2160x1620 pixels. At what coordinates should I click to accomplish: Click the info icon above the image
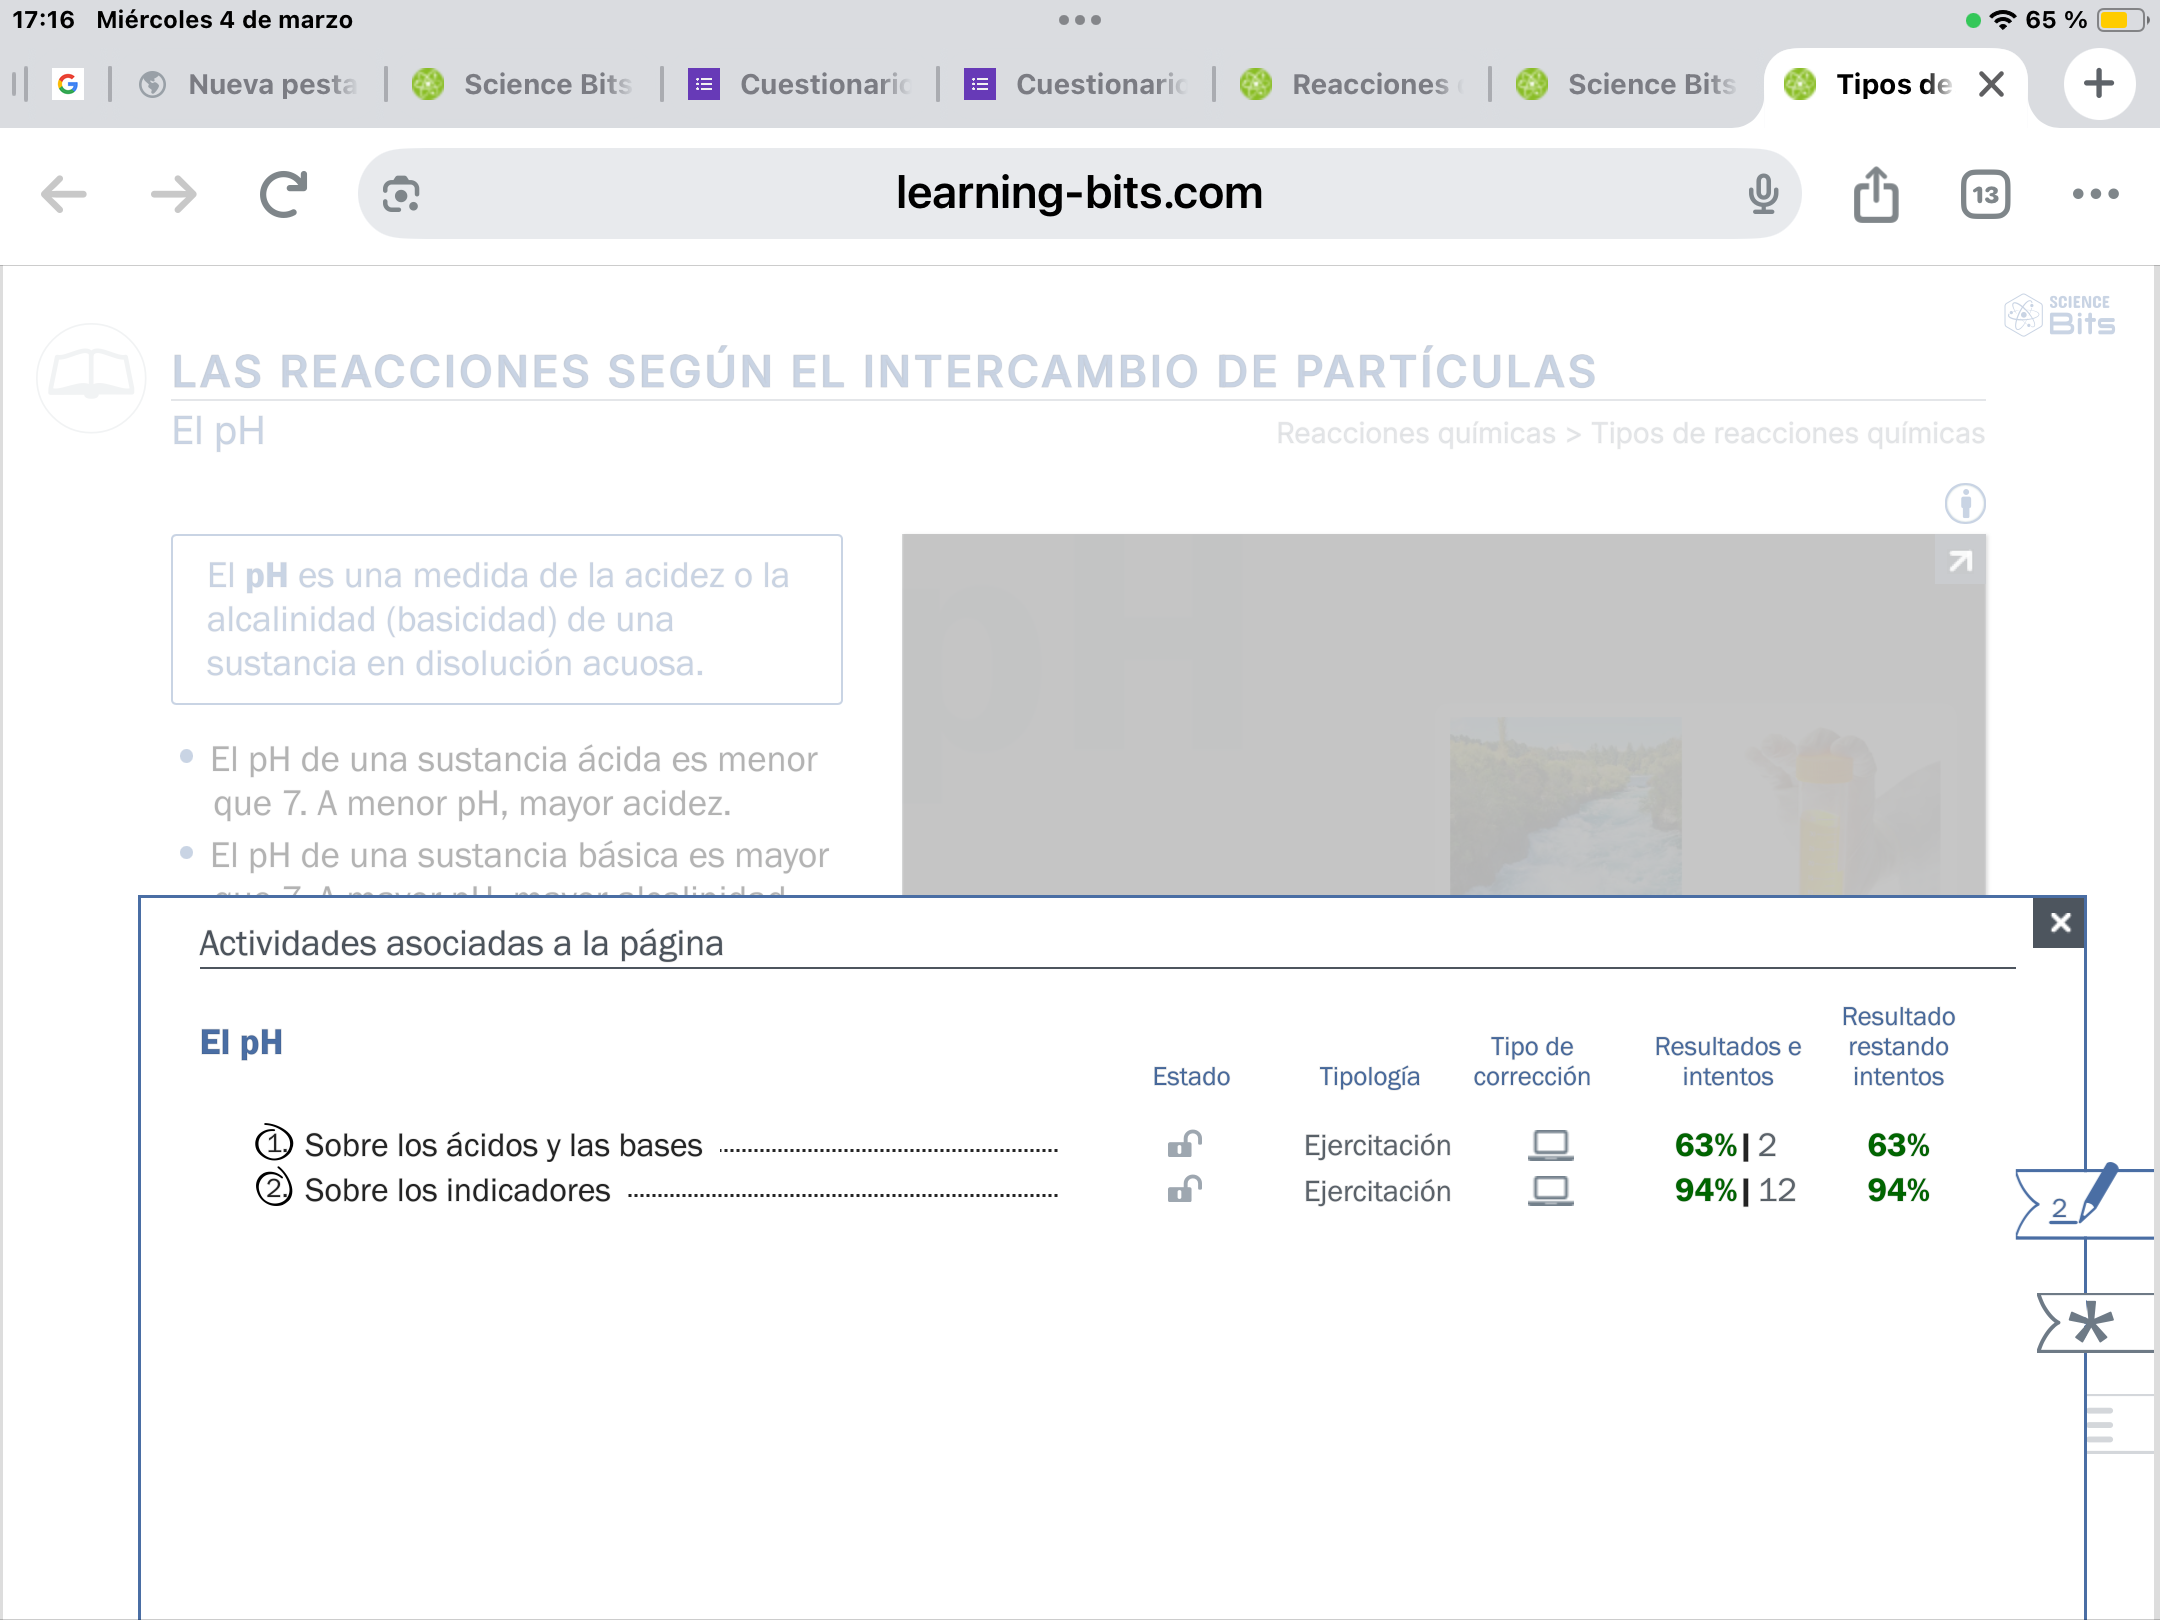click(1965, 503)
